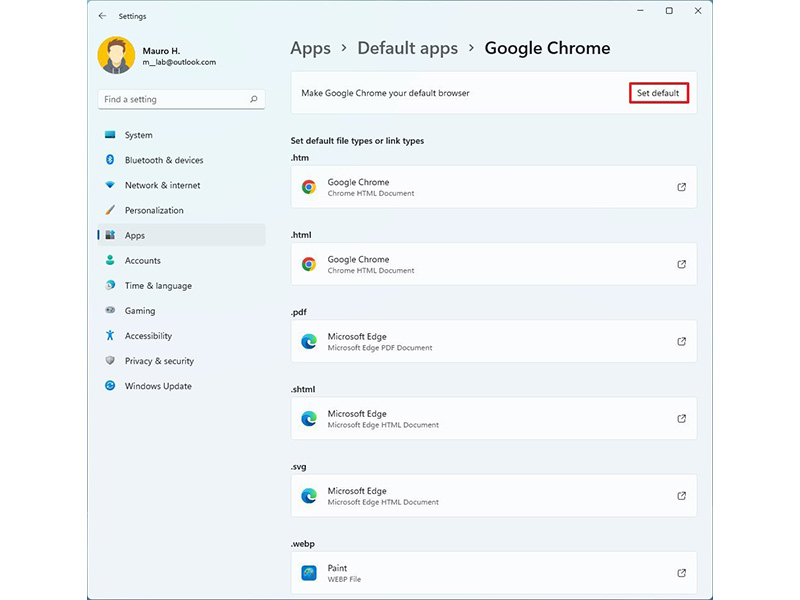The width and height of the screenshot is (800, 600).
Task: Click the Accounts person icon
Action: pos(110,260)
